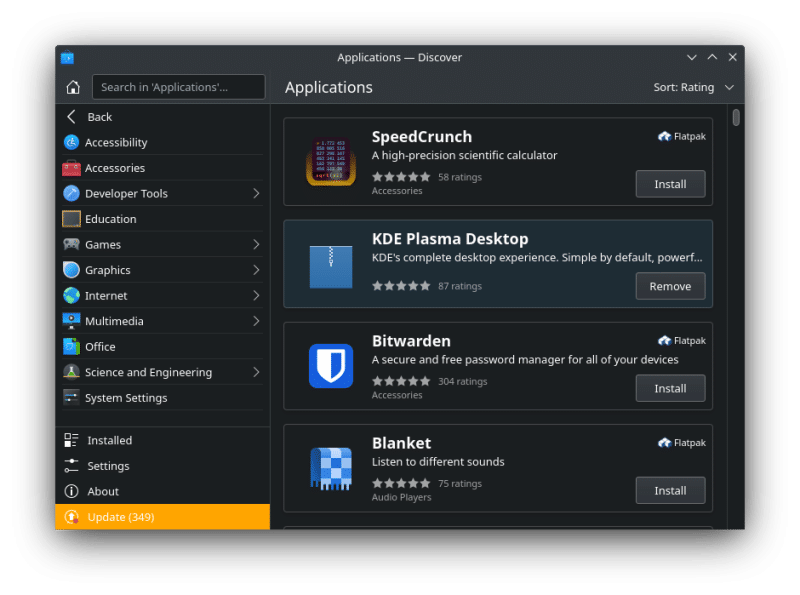Open the Installed page label

click(110, 440)
